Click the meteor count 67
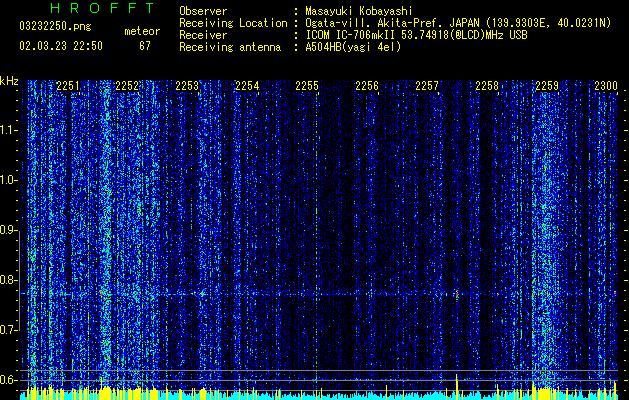Screen dimensions: 629x400 pyautogui.click(x=145, y=46)
